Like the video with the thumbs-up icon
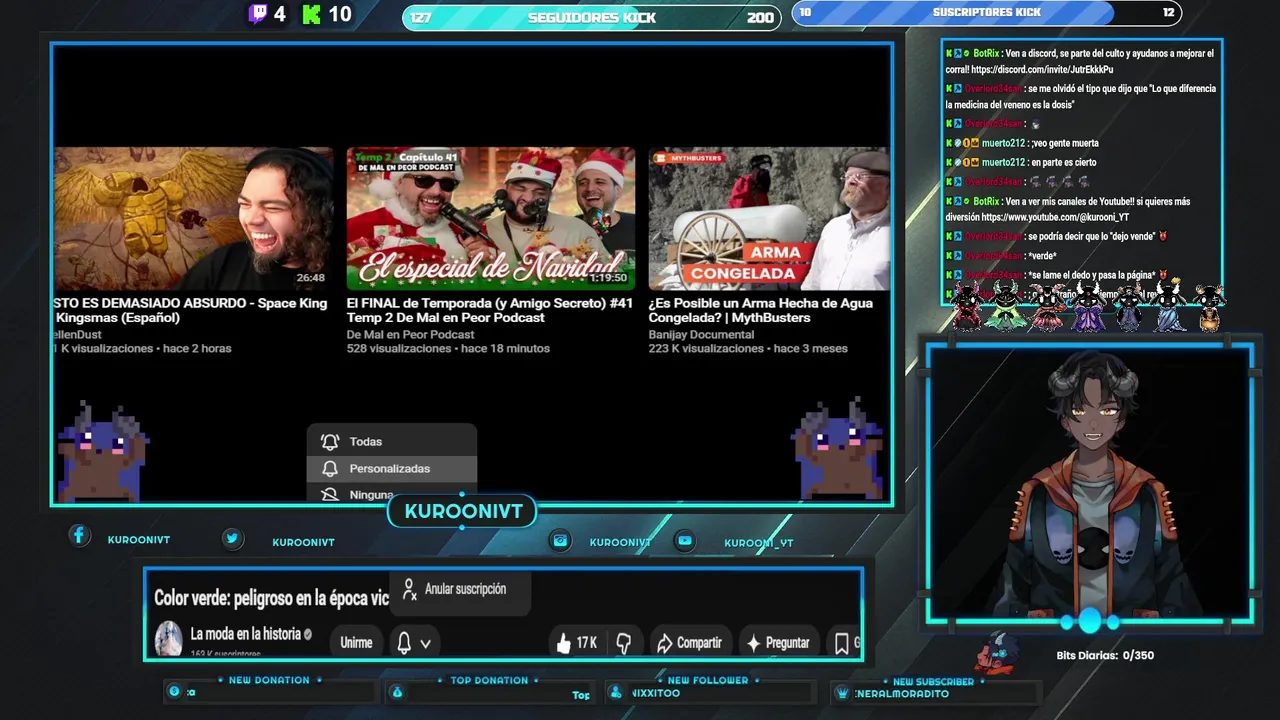 [x=564, y=643]
